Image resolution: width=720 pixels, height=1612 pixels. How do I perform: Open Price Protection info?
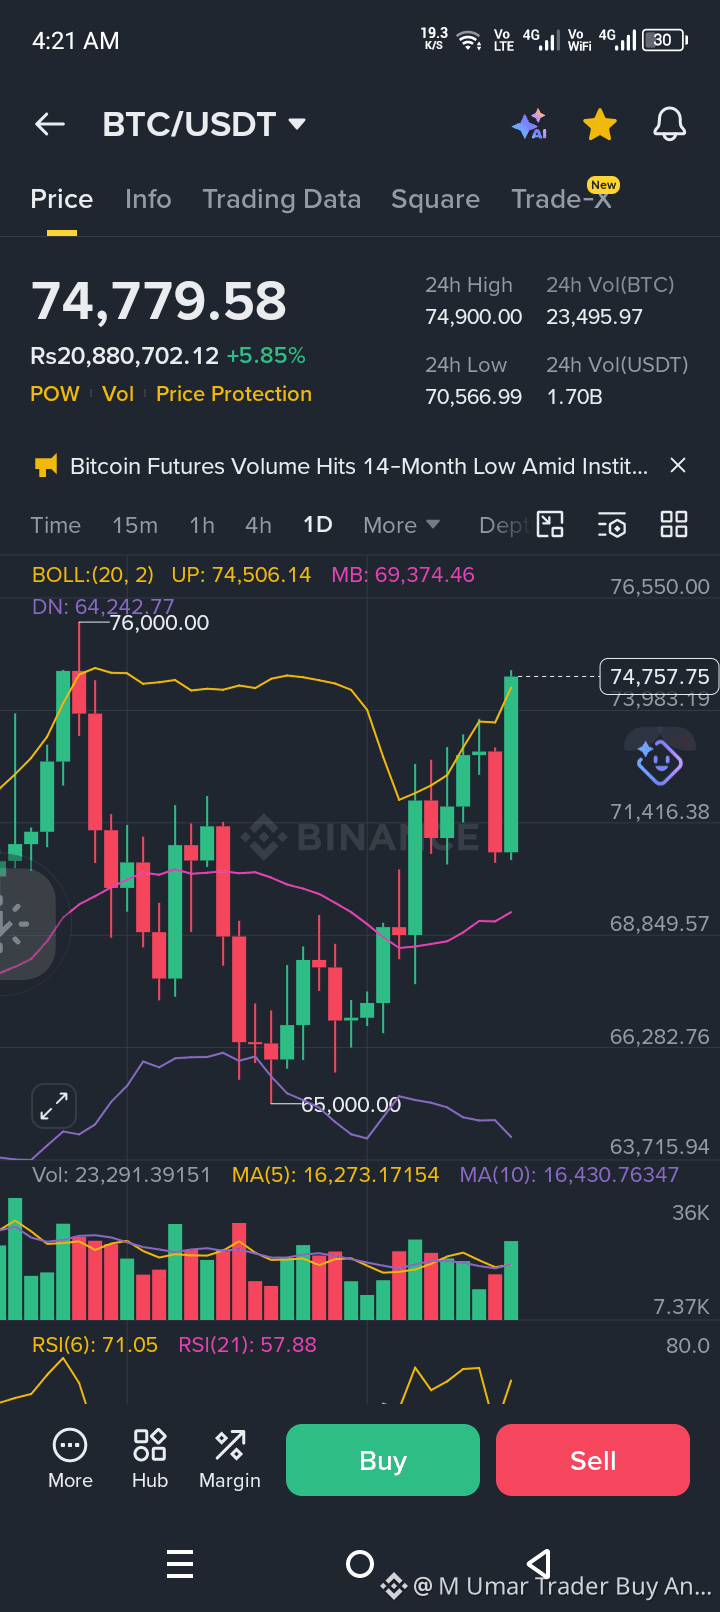tap(234, 394)
